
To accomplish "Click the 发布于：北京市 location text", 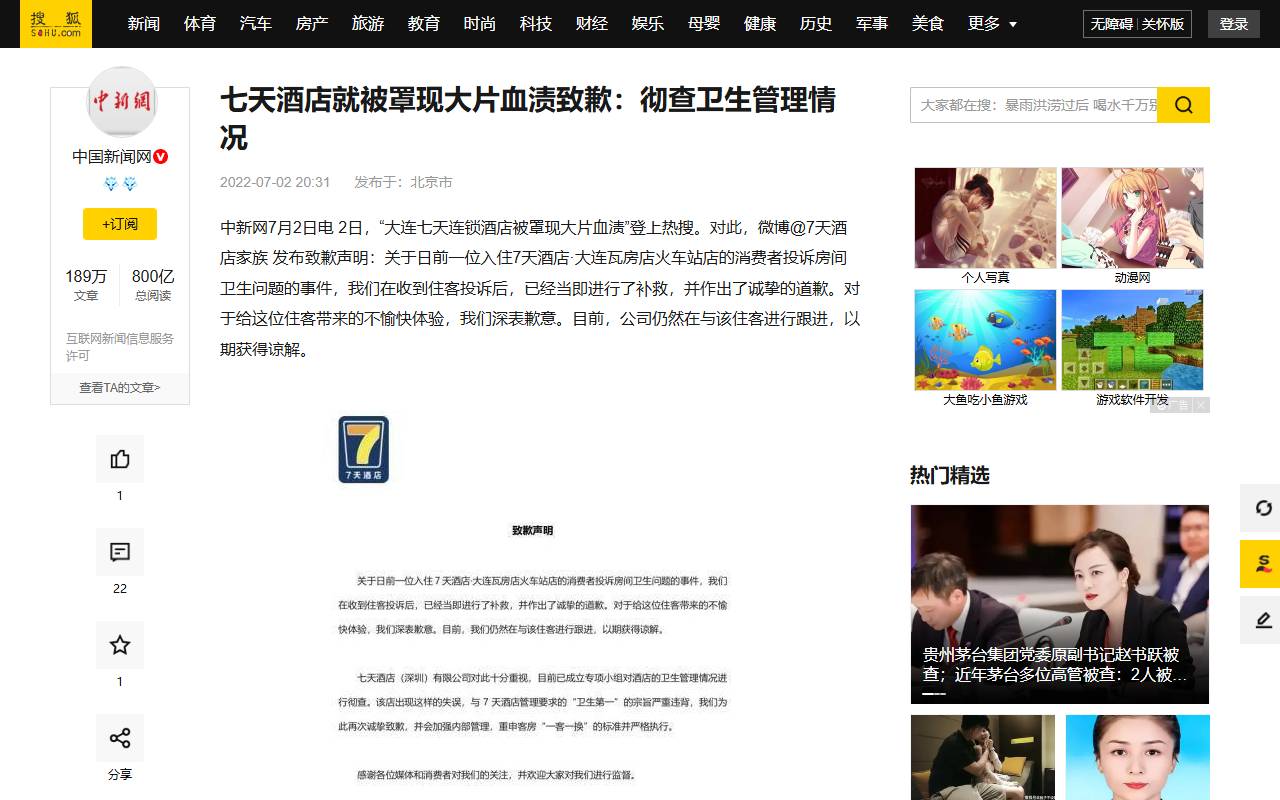I will [403, 182].
